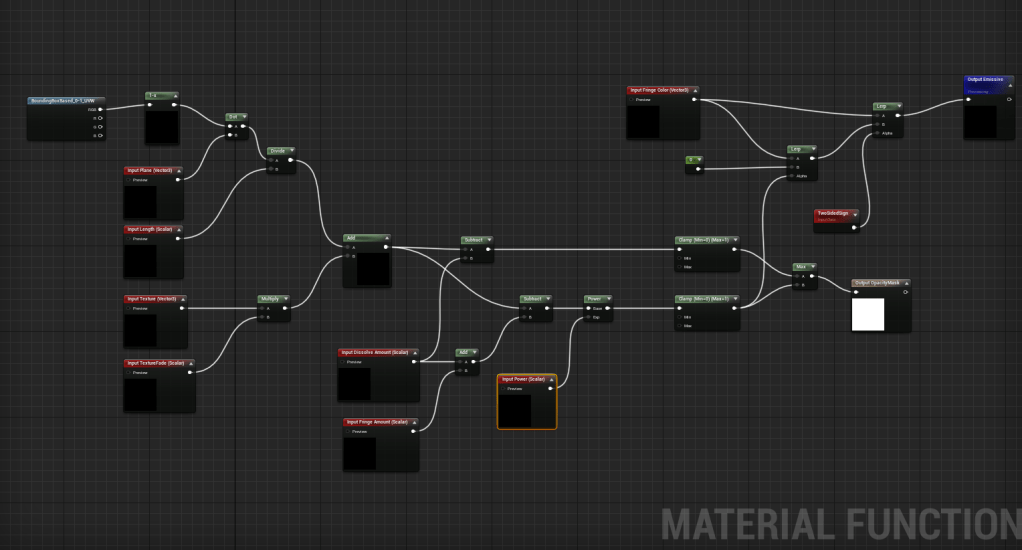
Task: Click white preview of Output OpacityMask
Action: [867, 314]
